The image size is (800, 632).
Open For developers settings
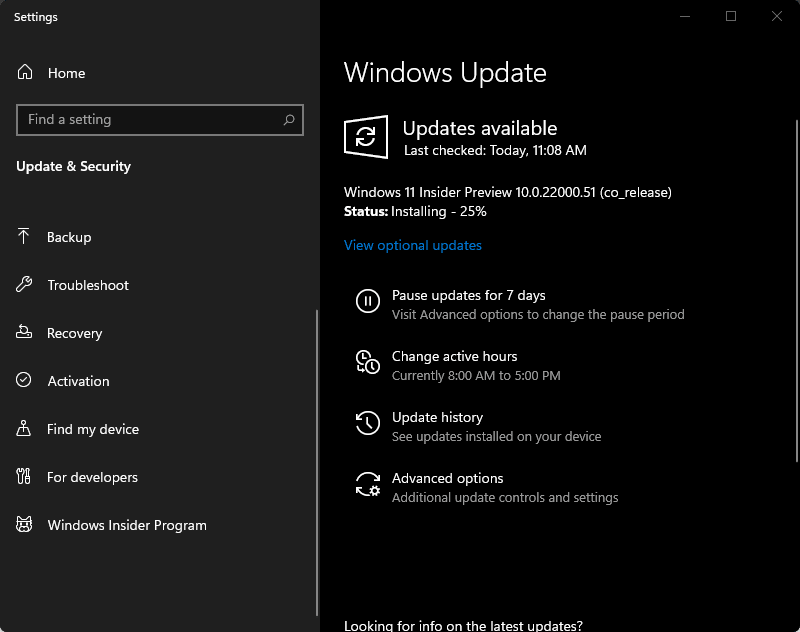click(x=92, y=477)
